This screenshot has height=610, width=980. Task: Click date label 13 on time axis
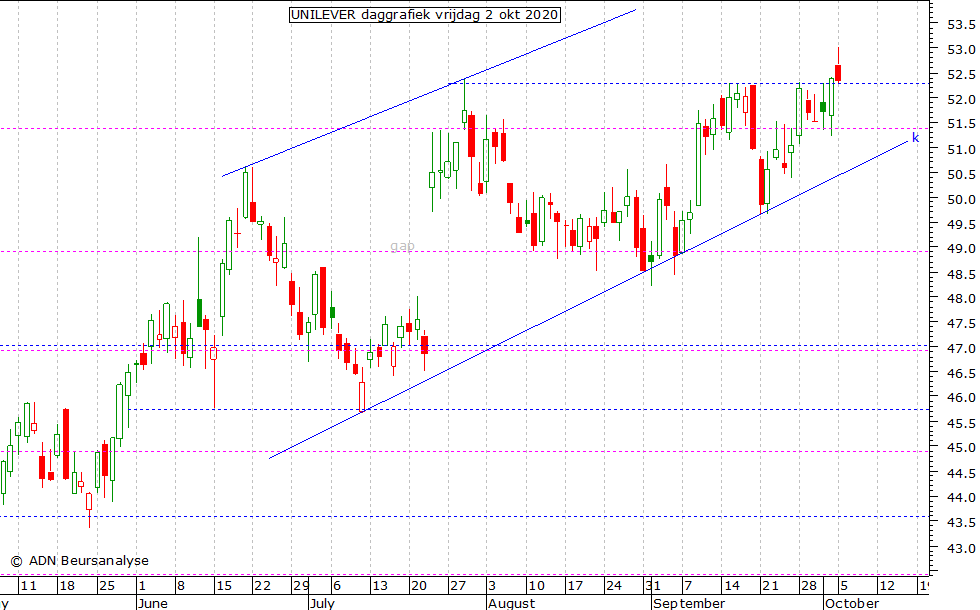[x=380, y=586]
